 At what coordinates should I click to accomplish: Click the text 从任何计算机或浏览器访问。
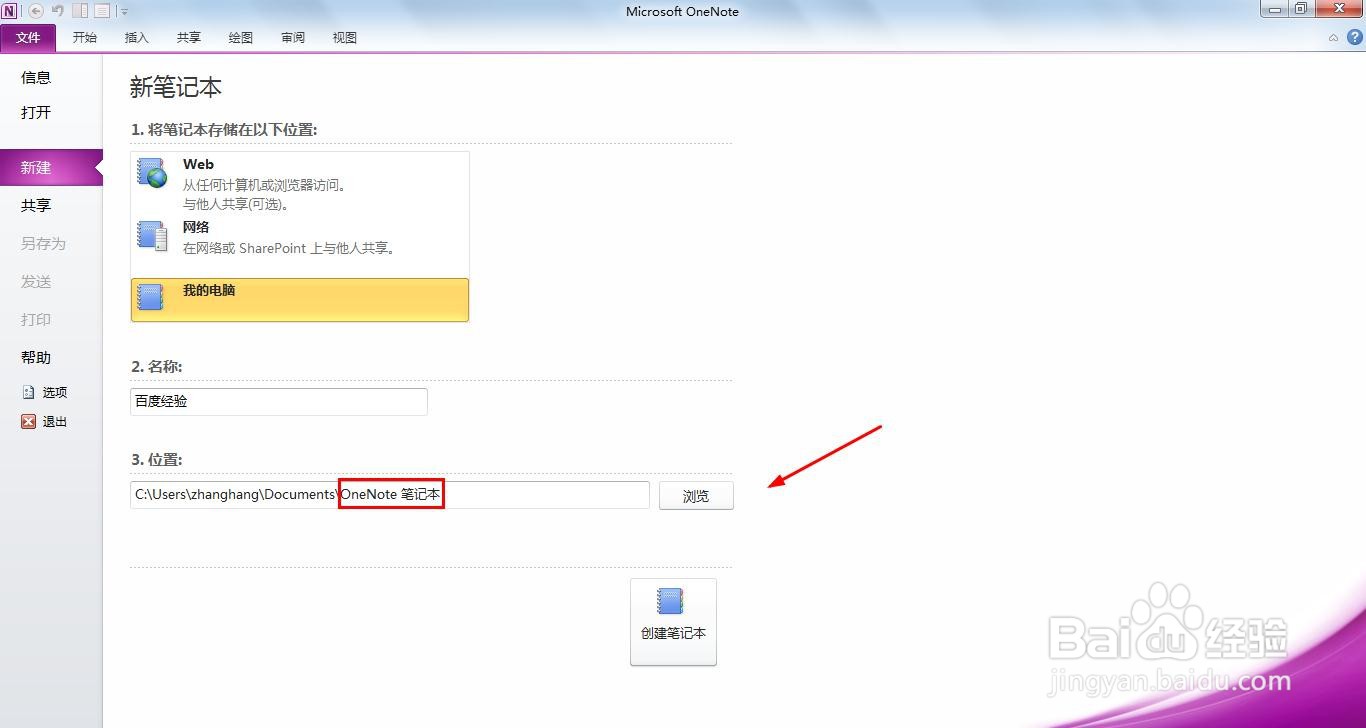click(x=265, y=185)
